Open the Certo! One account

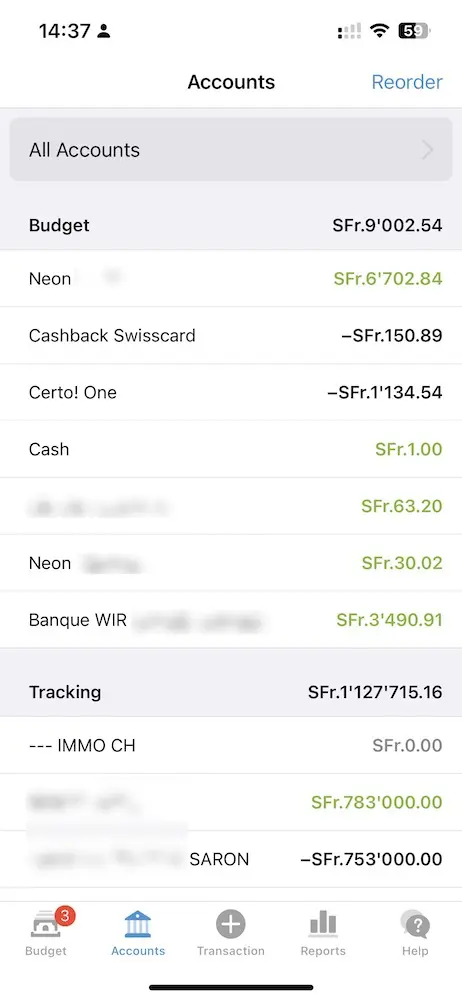coord(231,392)
